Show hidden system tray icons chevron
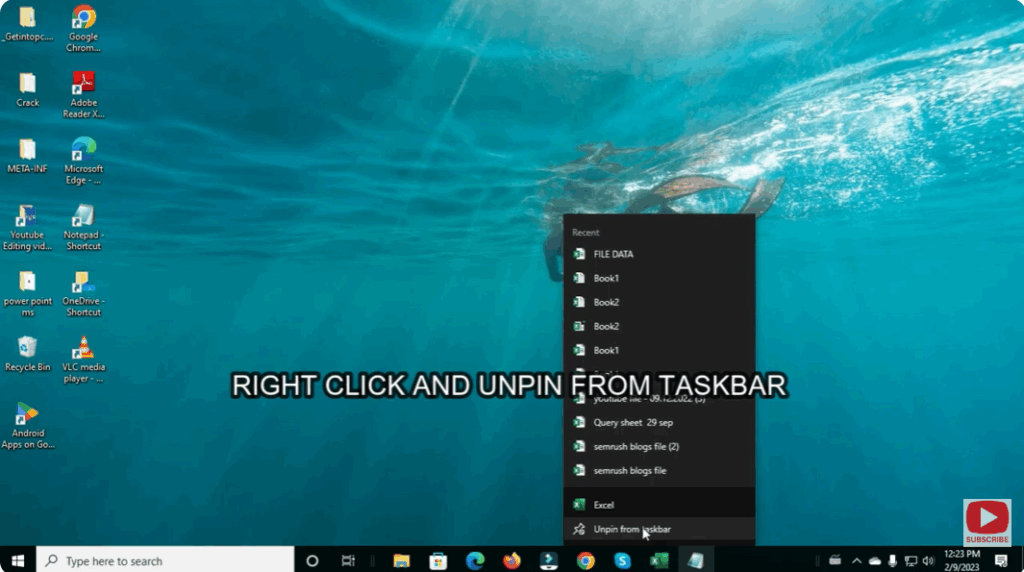This screenshot has height=572, width=1024. pos(856,560)
